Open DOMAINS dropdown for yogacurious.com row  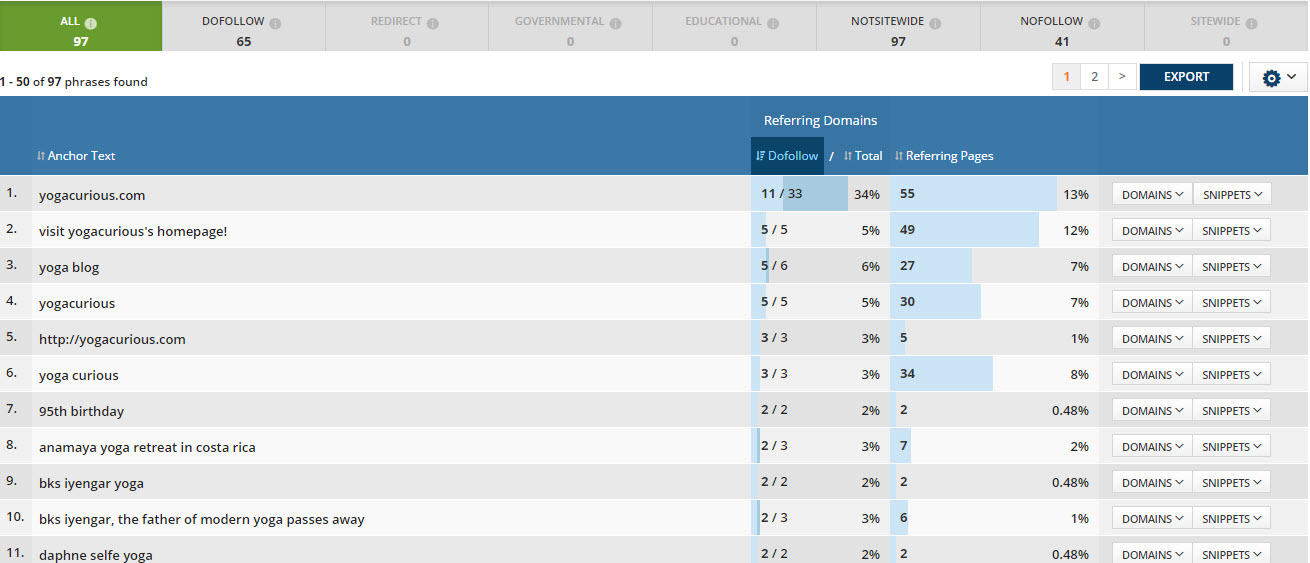tap(1152, 194)
